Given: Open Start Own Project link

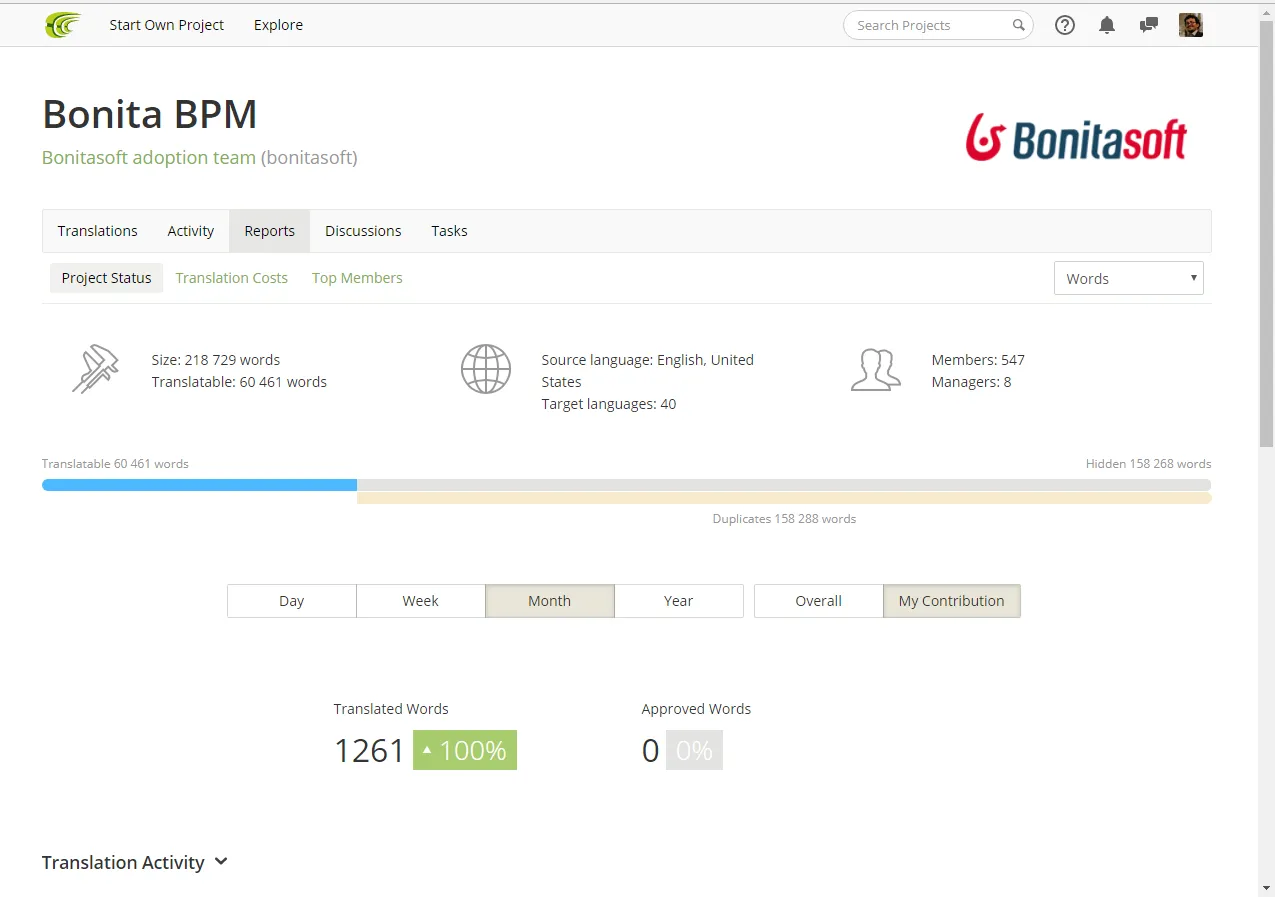Looking at the screenshot, I should coord(167,25).
